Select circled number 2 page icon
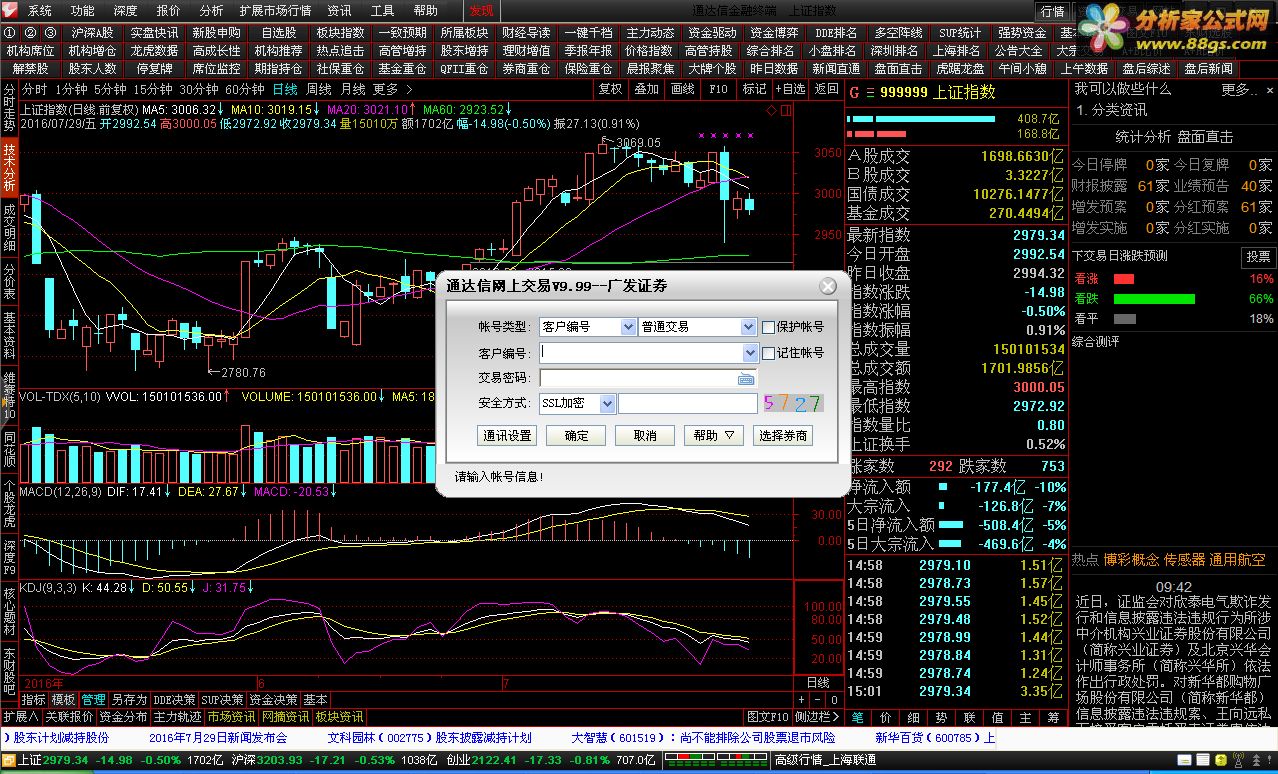 (x=28, y=33)
